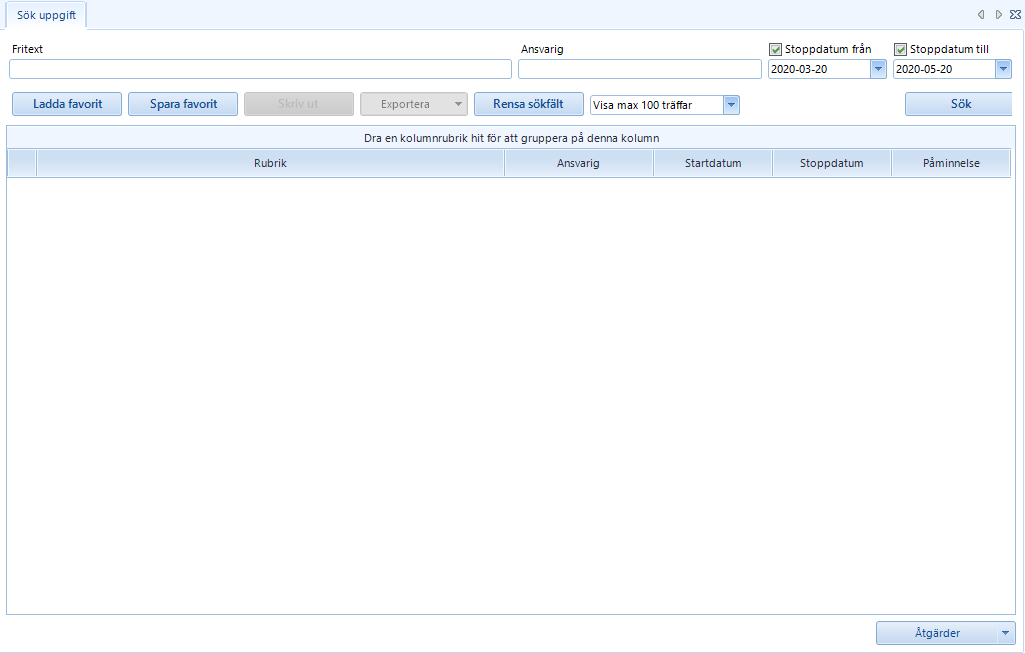Sort by the Påminnelse column header
This screenshot has height=653, width=1025.
[951, 163]
